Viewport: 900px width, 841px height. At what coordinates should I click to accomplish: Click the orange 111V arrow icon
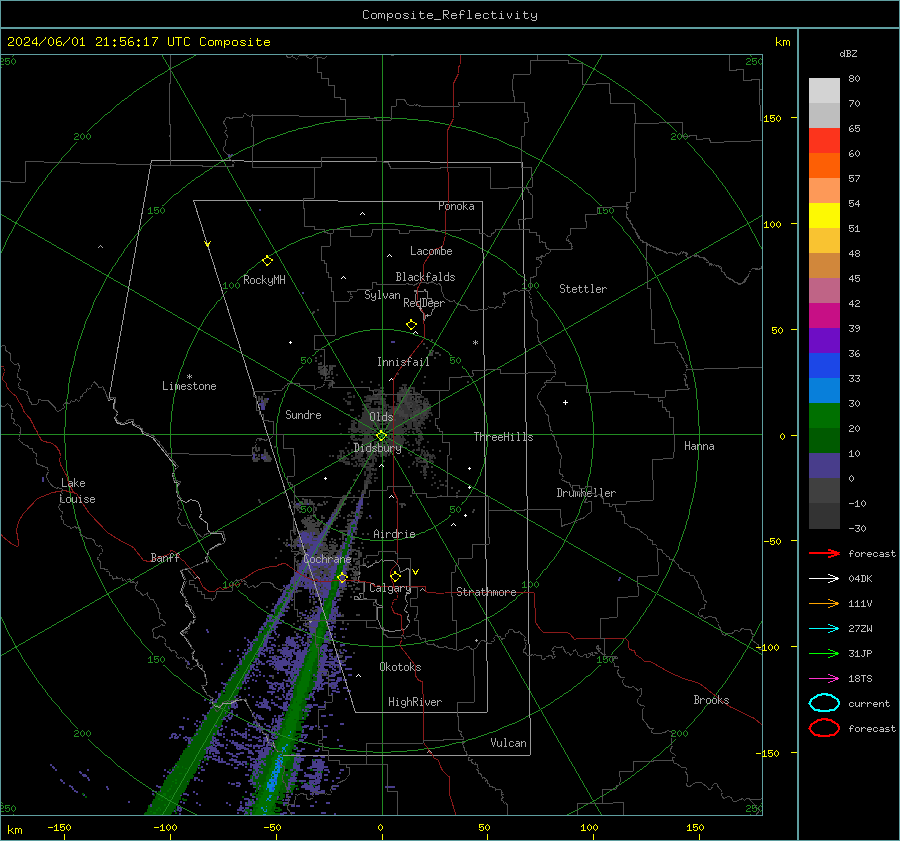[824, 603]
